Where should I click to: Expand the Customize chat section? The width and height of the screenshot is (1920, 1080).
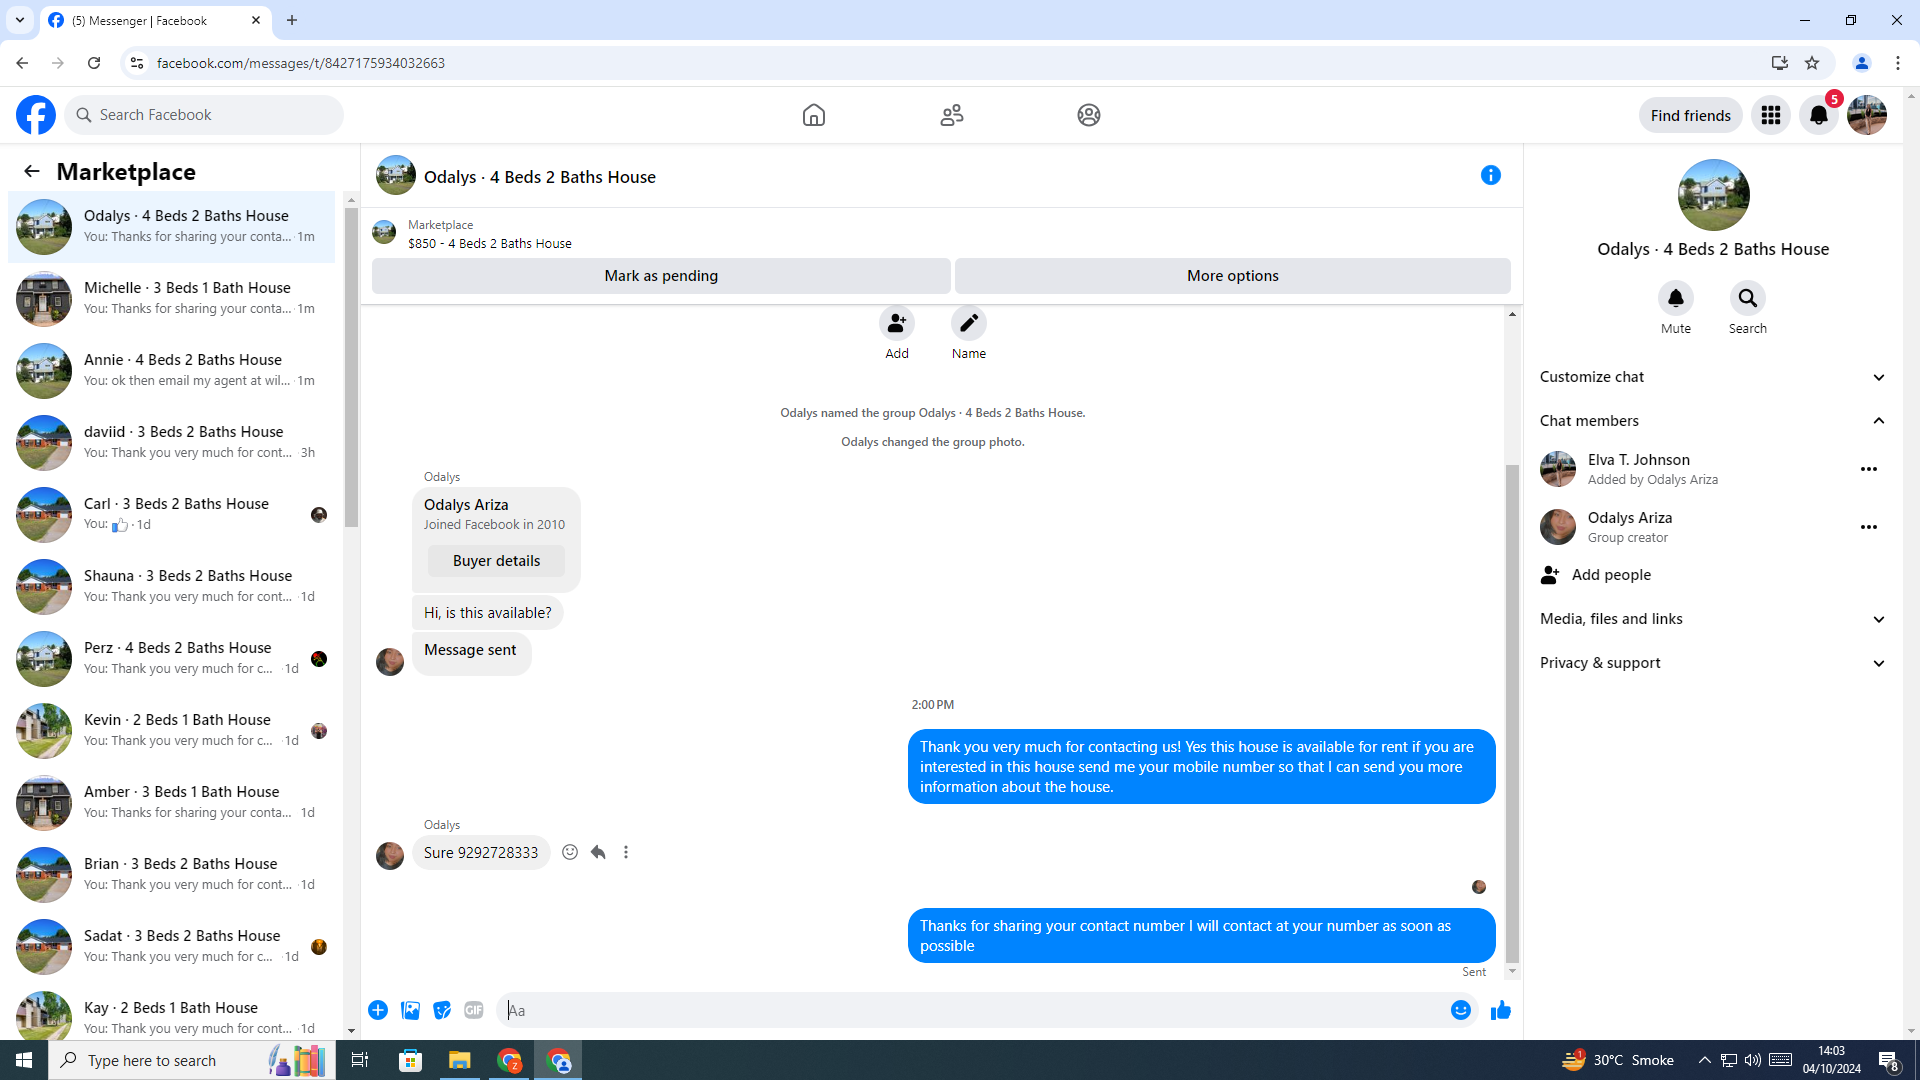tap(1714, 377)
